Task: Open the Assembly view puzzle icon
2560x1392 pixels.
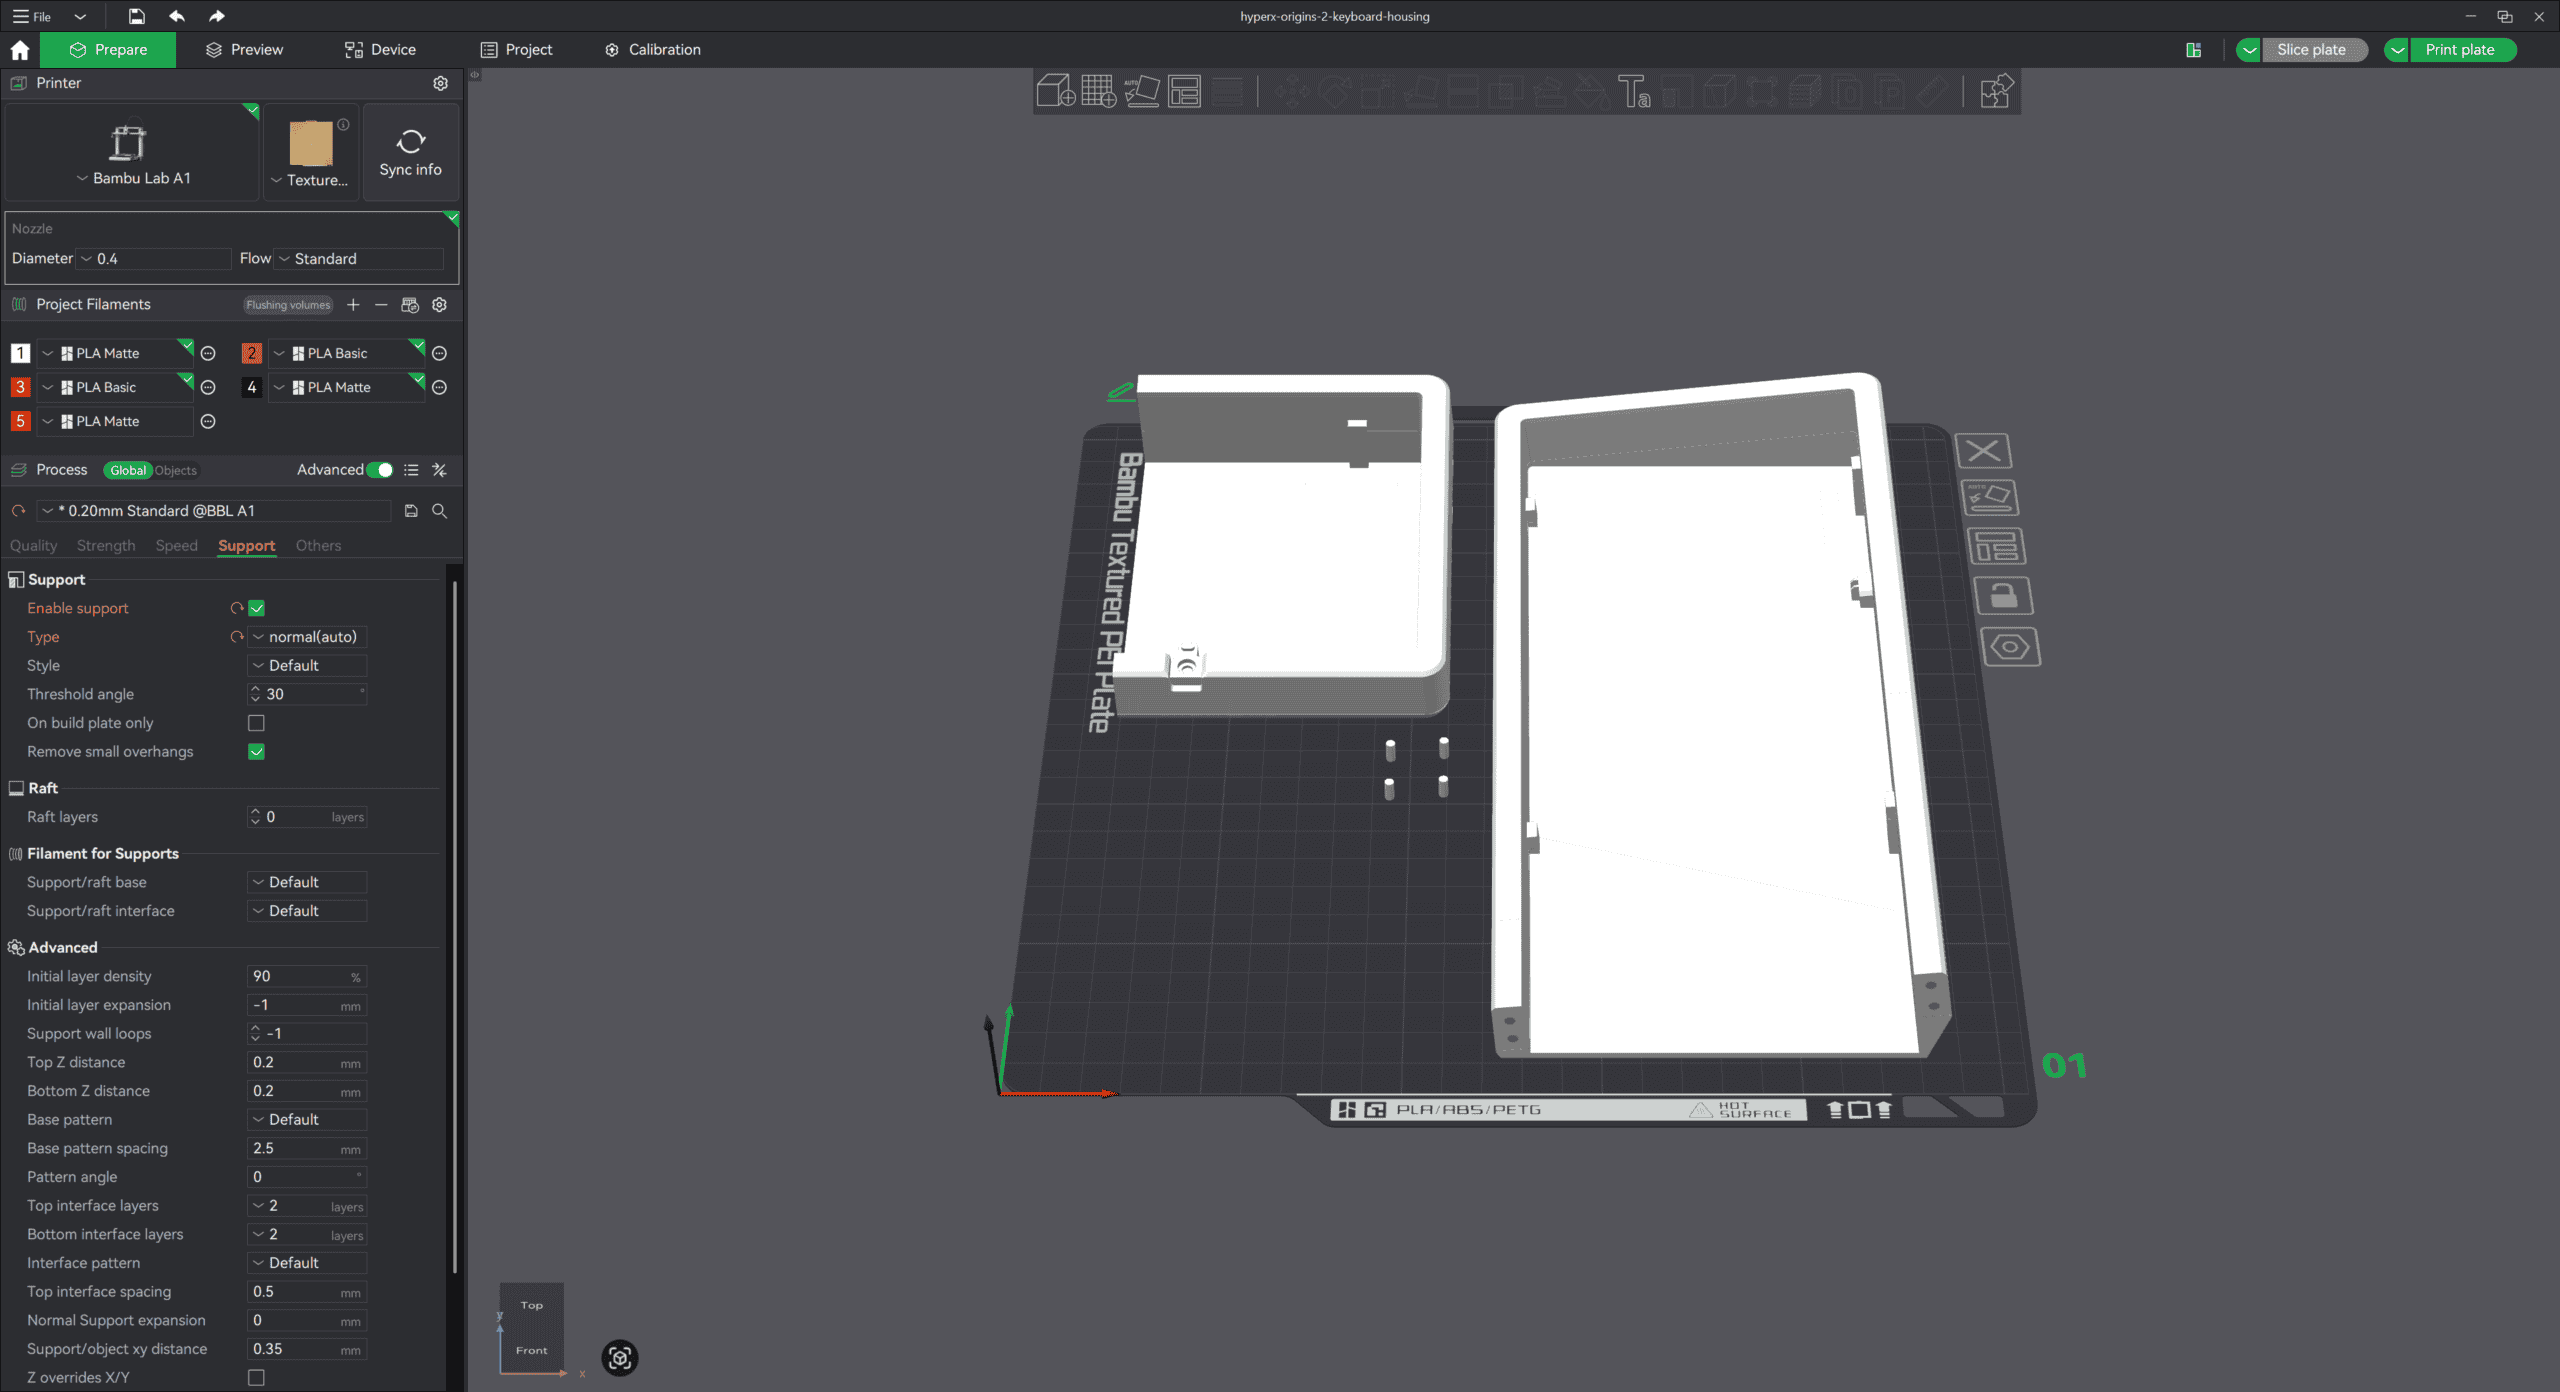Action: point(1996,91)
